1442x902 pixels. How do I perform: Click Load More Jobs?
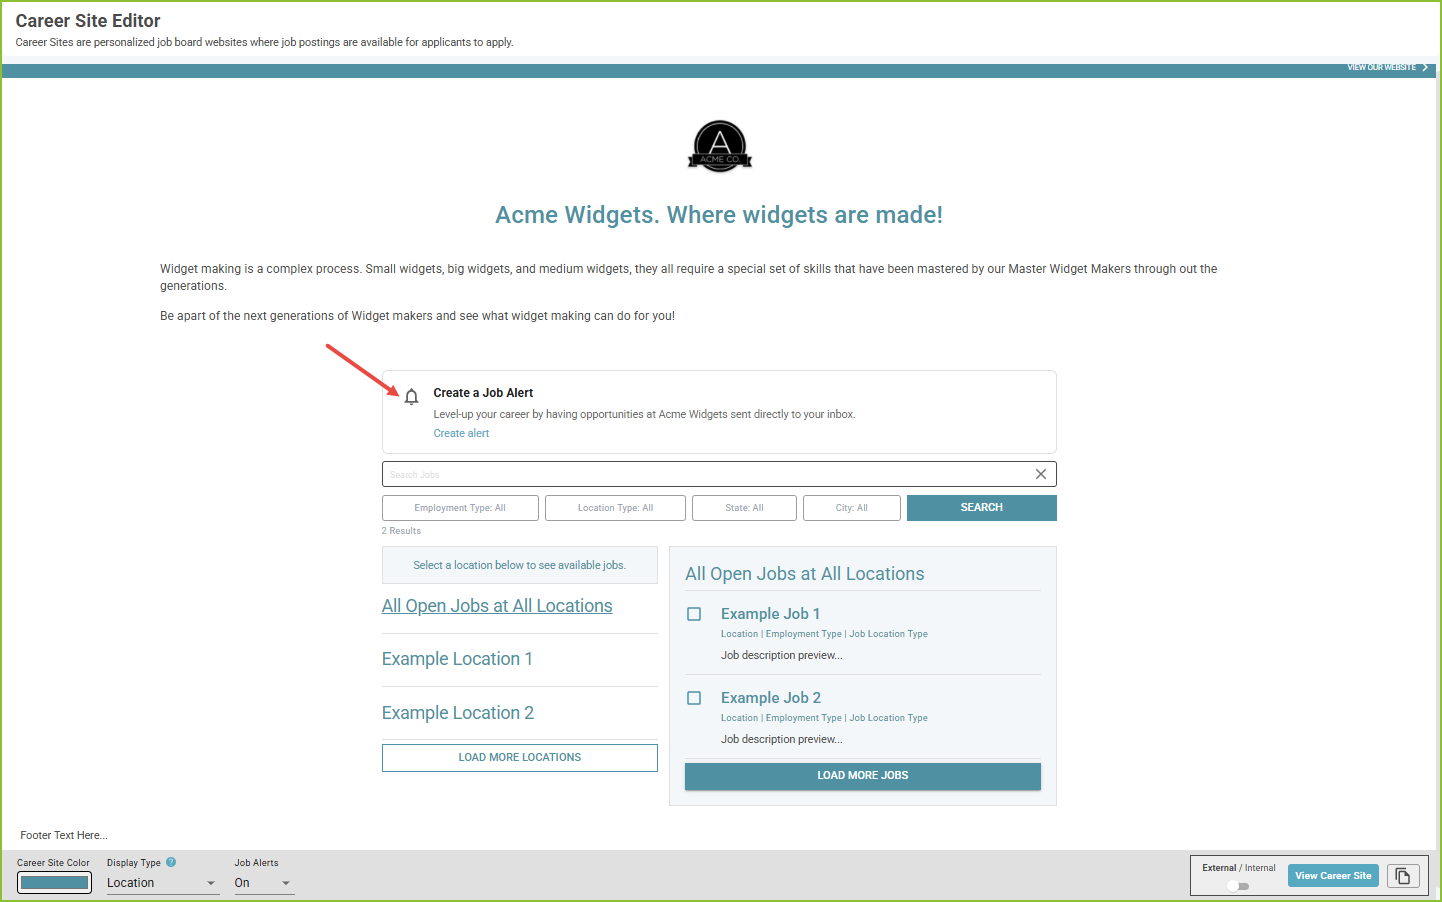click(863, 776)
